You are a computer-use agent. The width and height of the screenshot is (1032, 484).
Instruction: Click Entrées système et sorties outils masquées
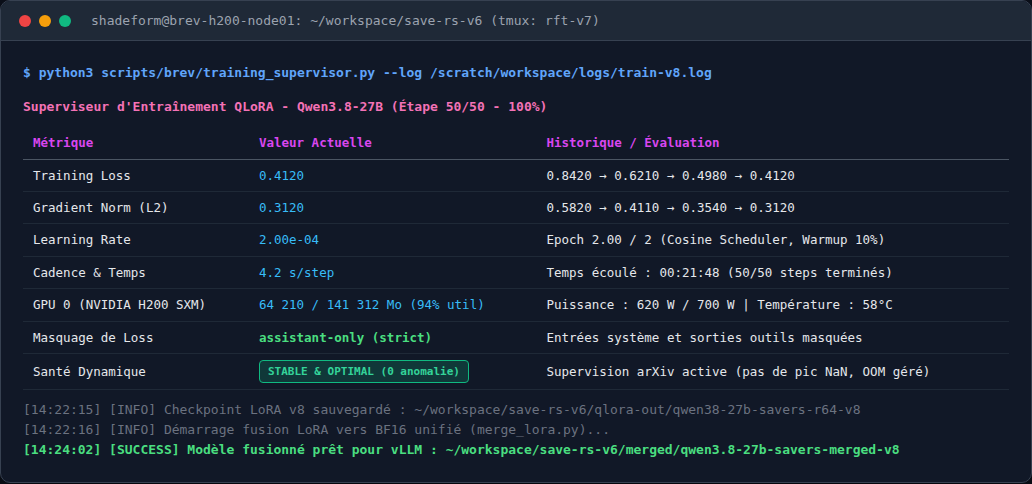tap(704, 338)
